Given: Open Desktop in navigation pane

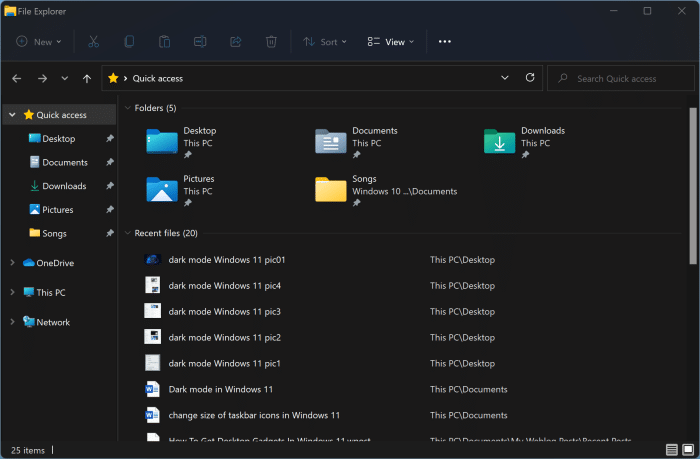Looking at the screenshot, I should pos(58,138).
